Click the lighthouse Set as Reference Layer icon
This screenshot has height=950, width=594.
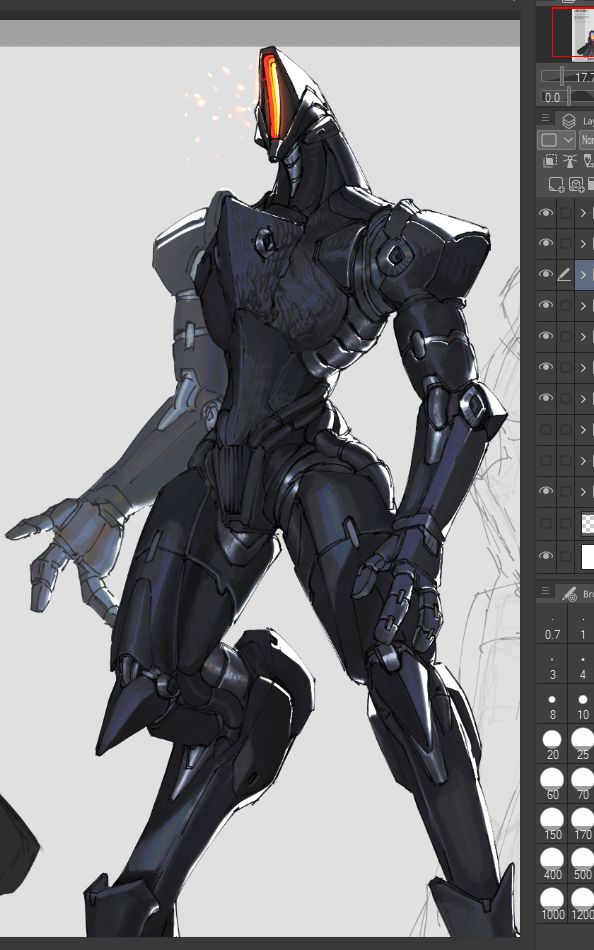tap(569, 161)
